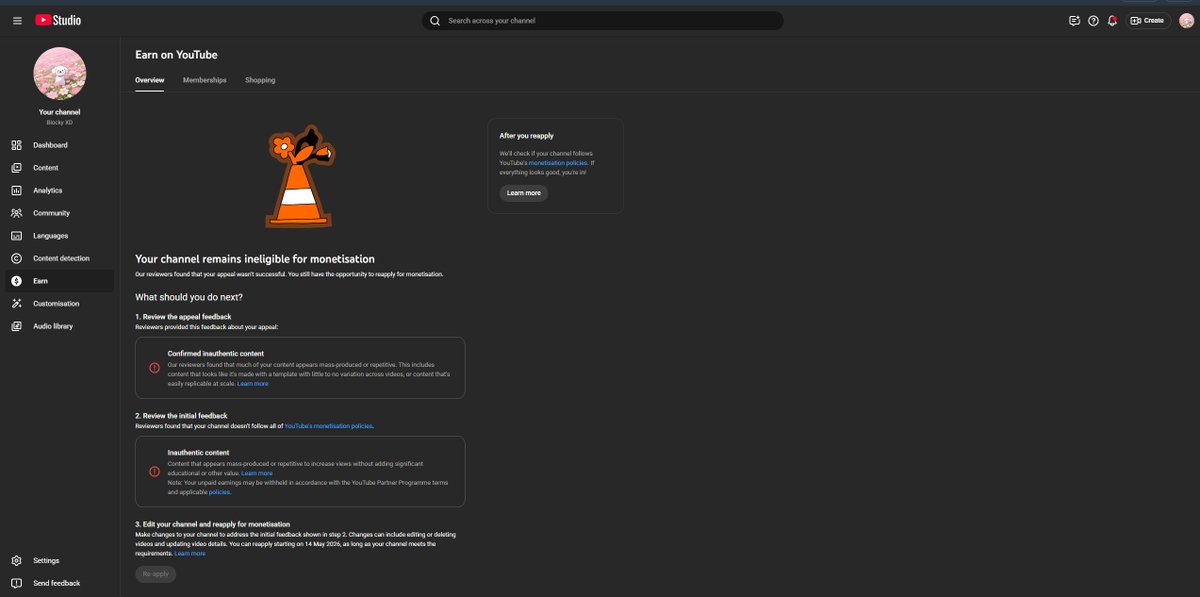Open Analytics from the sidebar

[x=60, y=190]
